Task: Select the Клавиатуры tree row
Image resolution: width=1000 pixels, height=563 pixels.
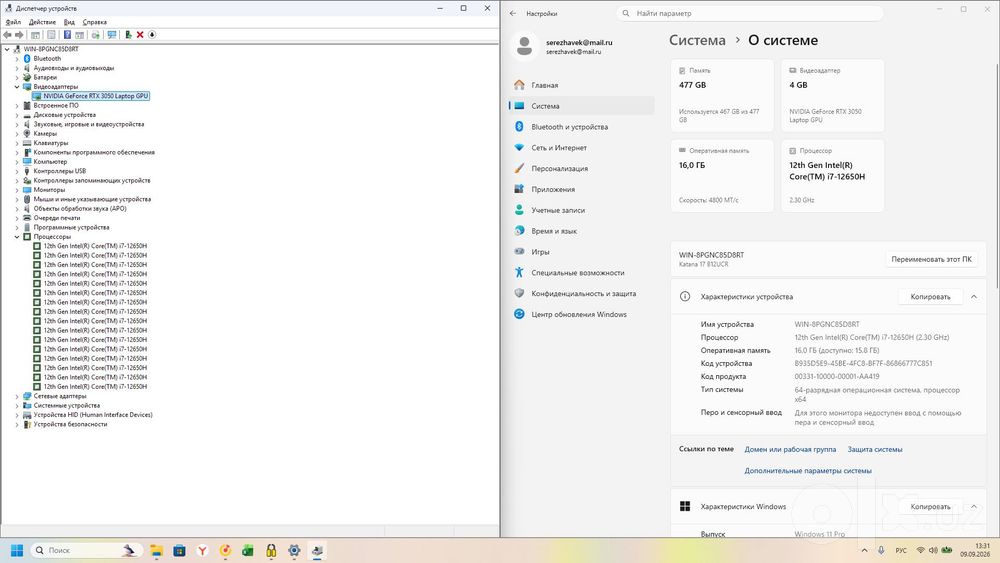Action: (x=50, y=143)
